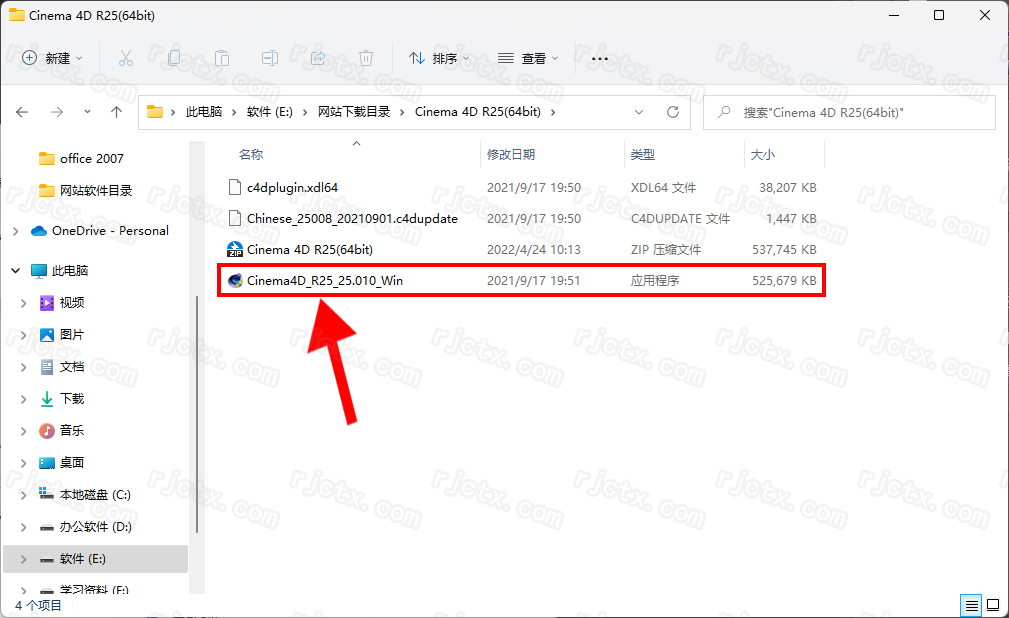Screen dimensions: 1009x618
Task: Open the 新建 dropdown menu
Action: coord(53,58)
